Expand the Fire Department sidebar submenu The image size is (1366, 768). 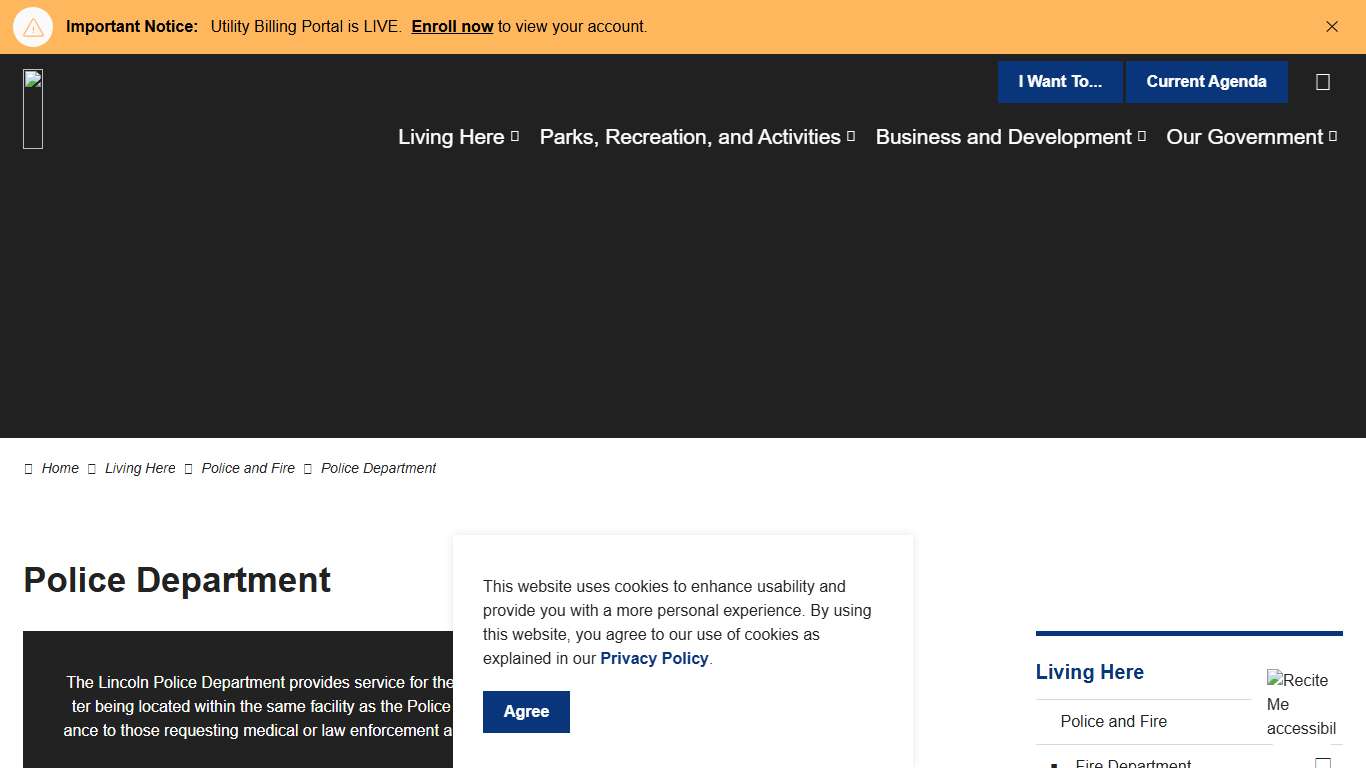coord(1322,763)
